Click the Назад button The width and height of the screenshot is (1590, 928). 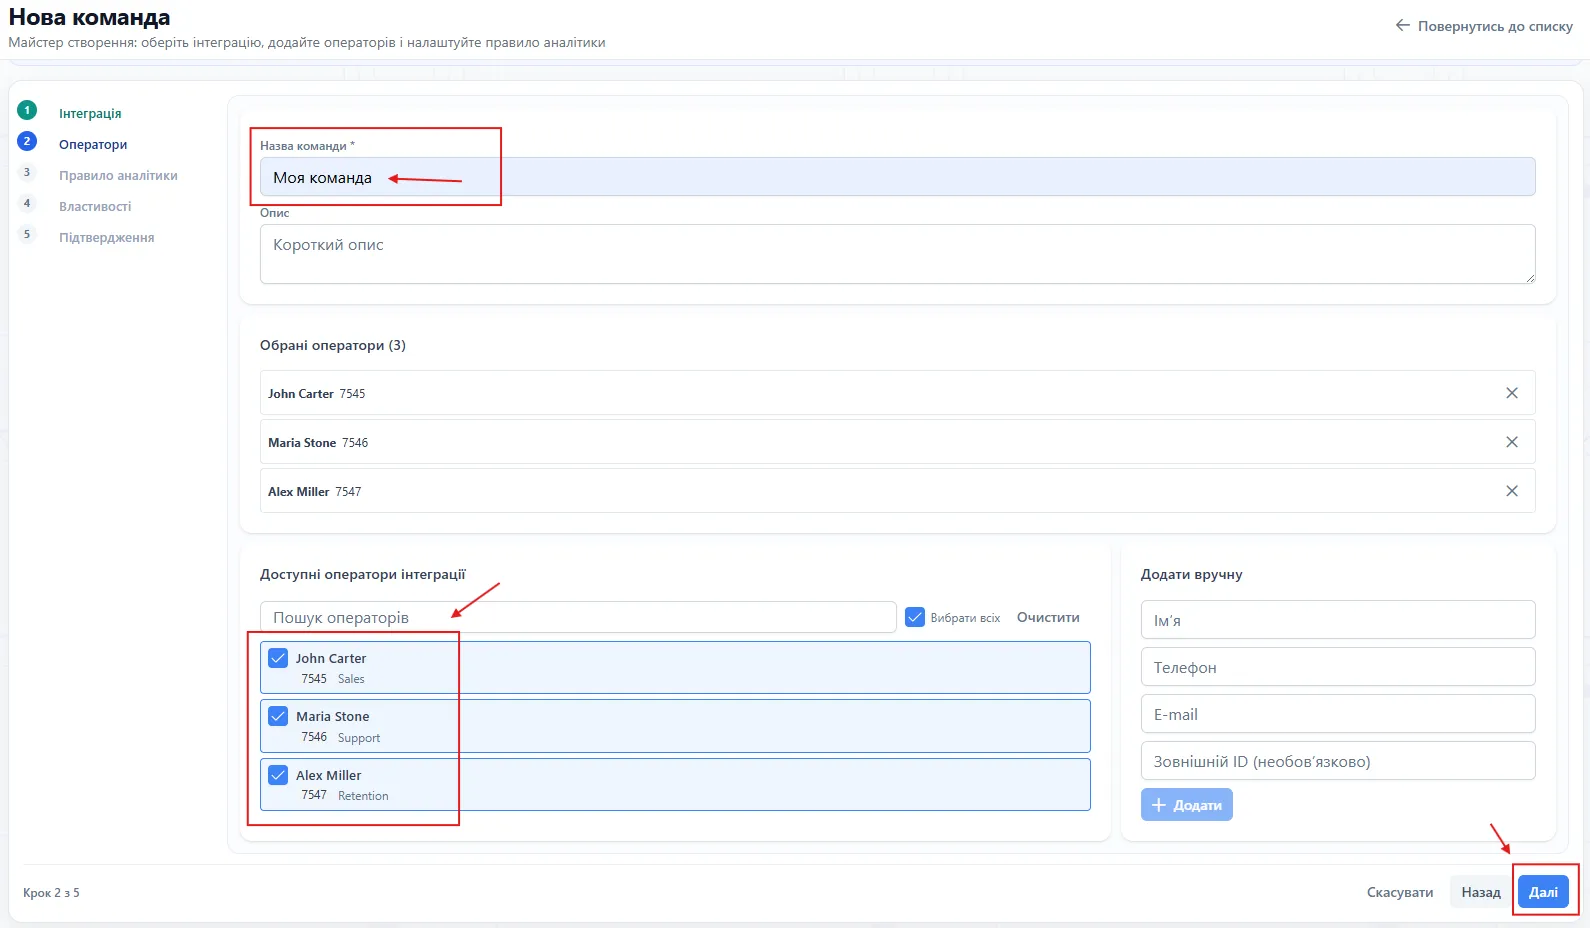[1481, 892]
